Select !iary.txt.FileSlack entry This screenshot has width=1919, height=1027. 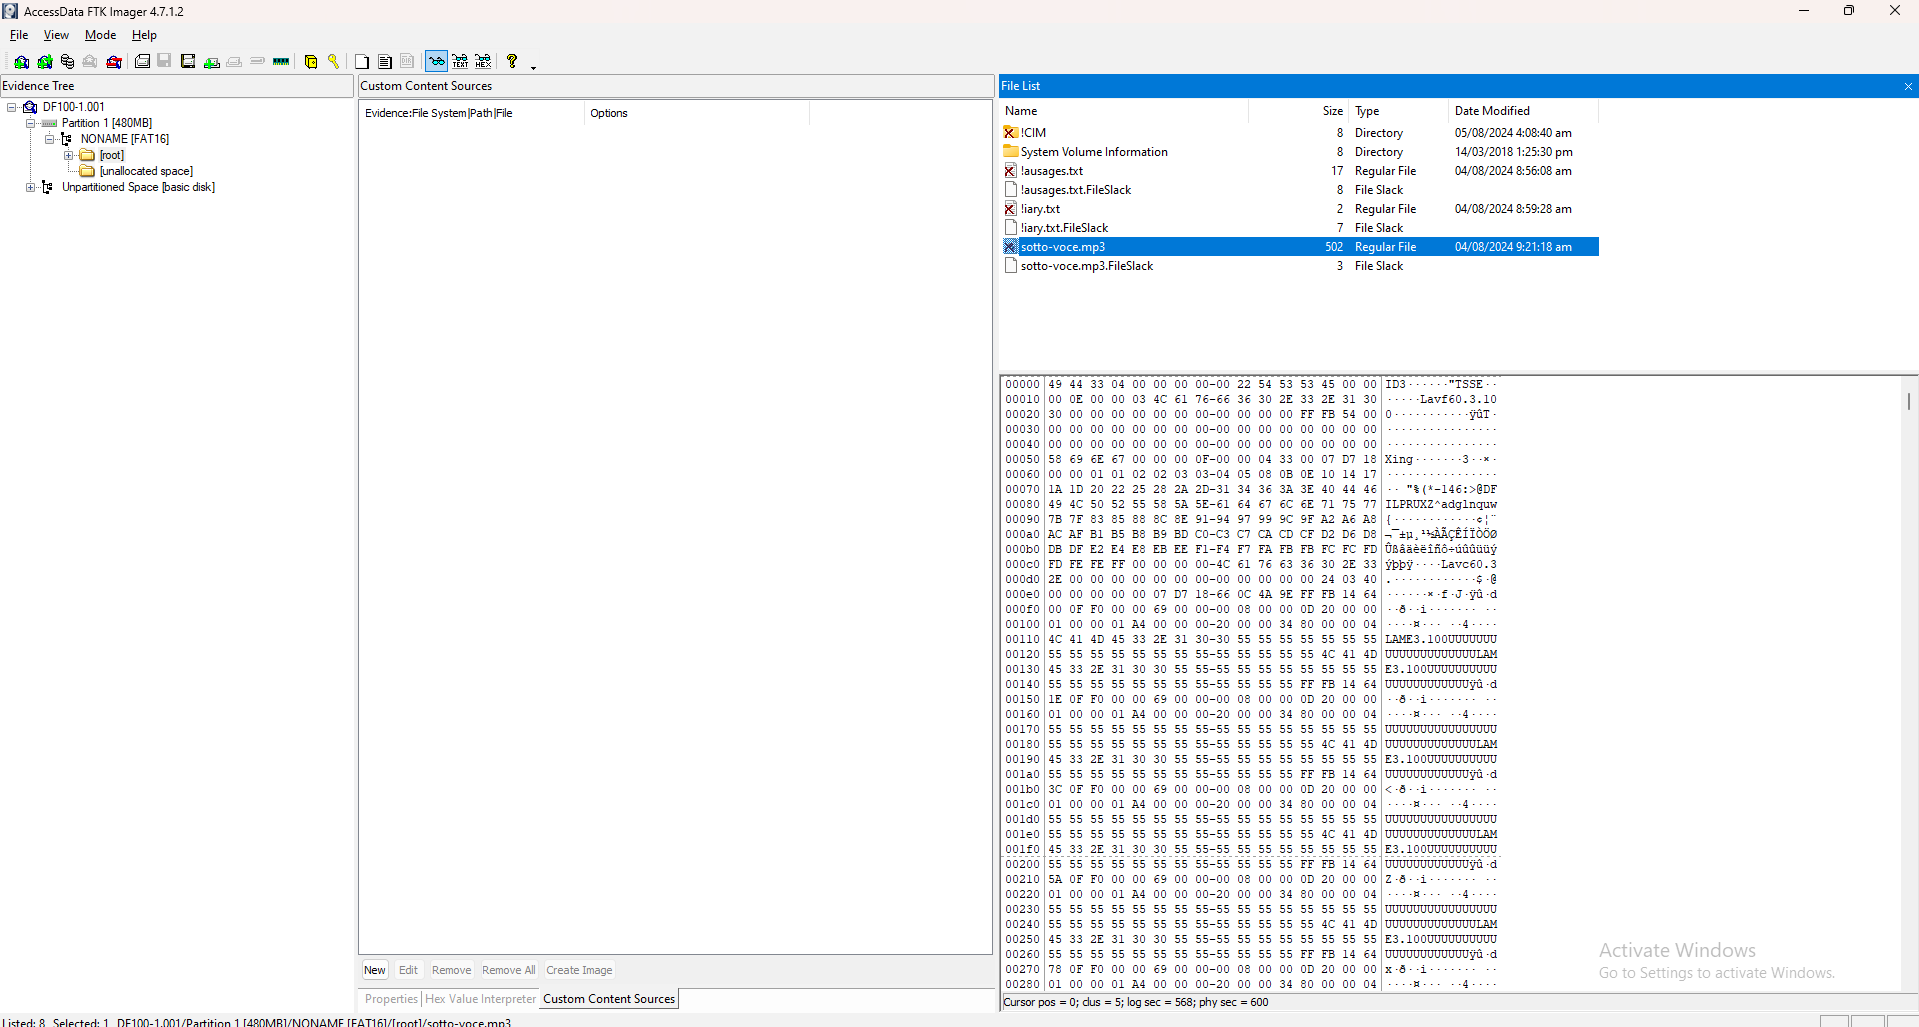coord(1064,228)
